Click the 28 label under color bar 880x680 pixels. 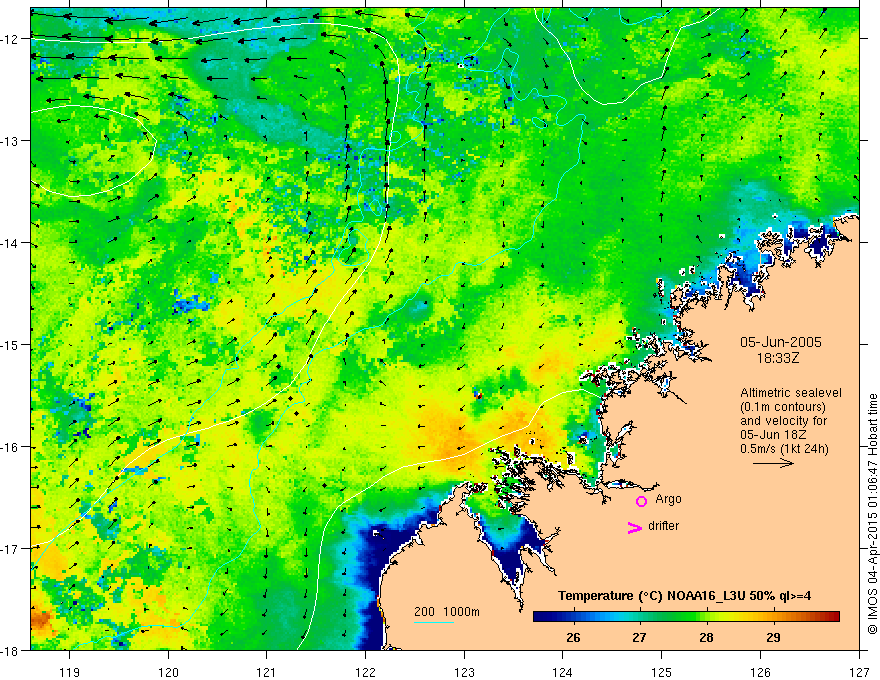[707, 637]
